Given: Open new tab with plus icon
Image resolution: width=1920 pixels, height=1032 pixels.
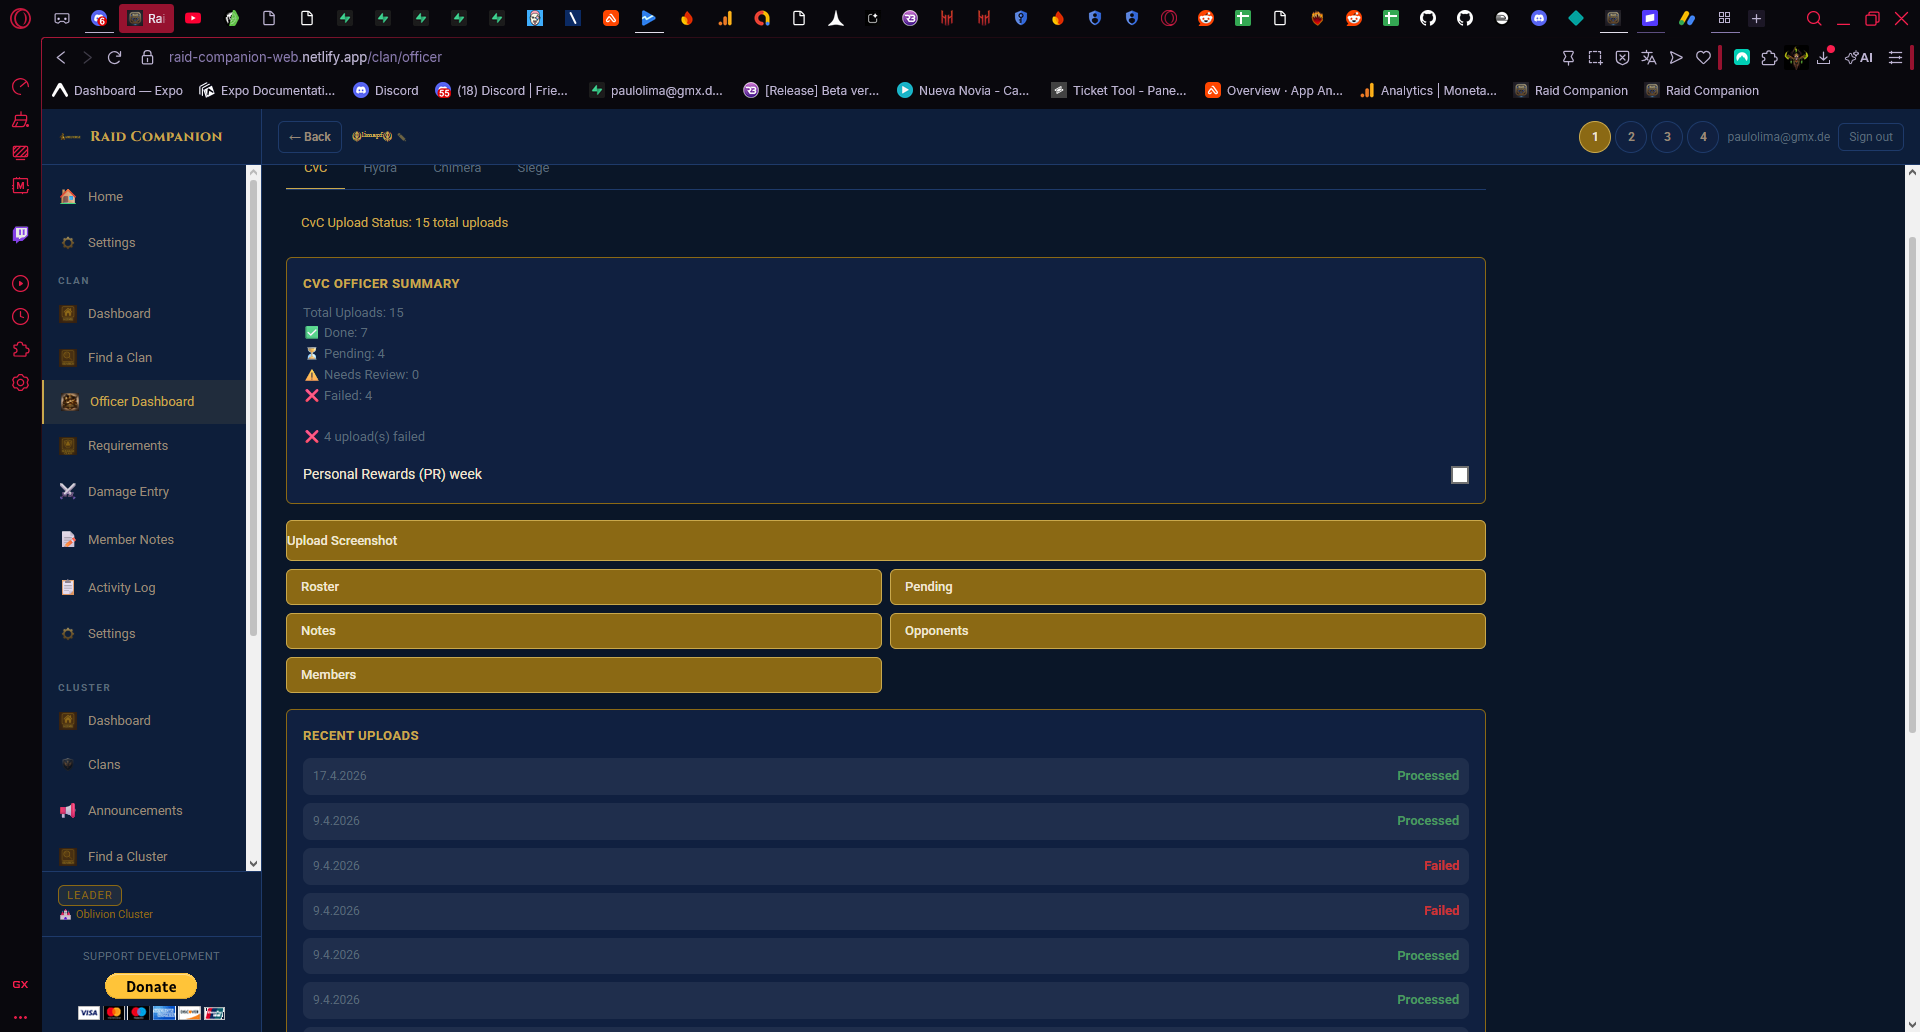Looking at the screenshot, I should (1756, 18).
